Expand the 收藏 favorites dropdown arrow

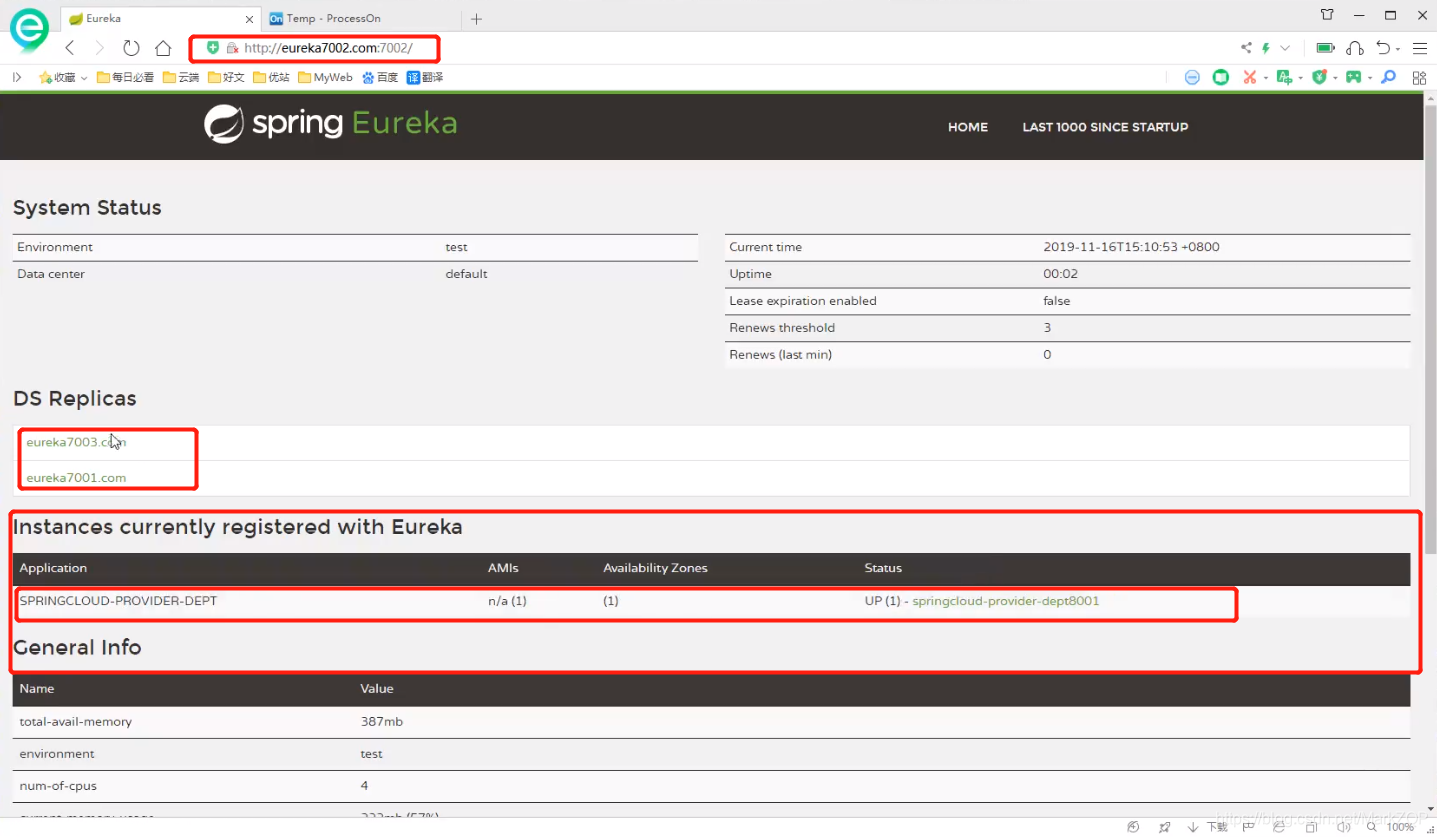click(84, 78)
